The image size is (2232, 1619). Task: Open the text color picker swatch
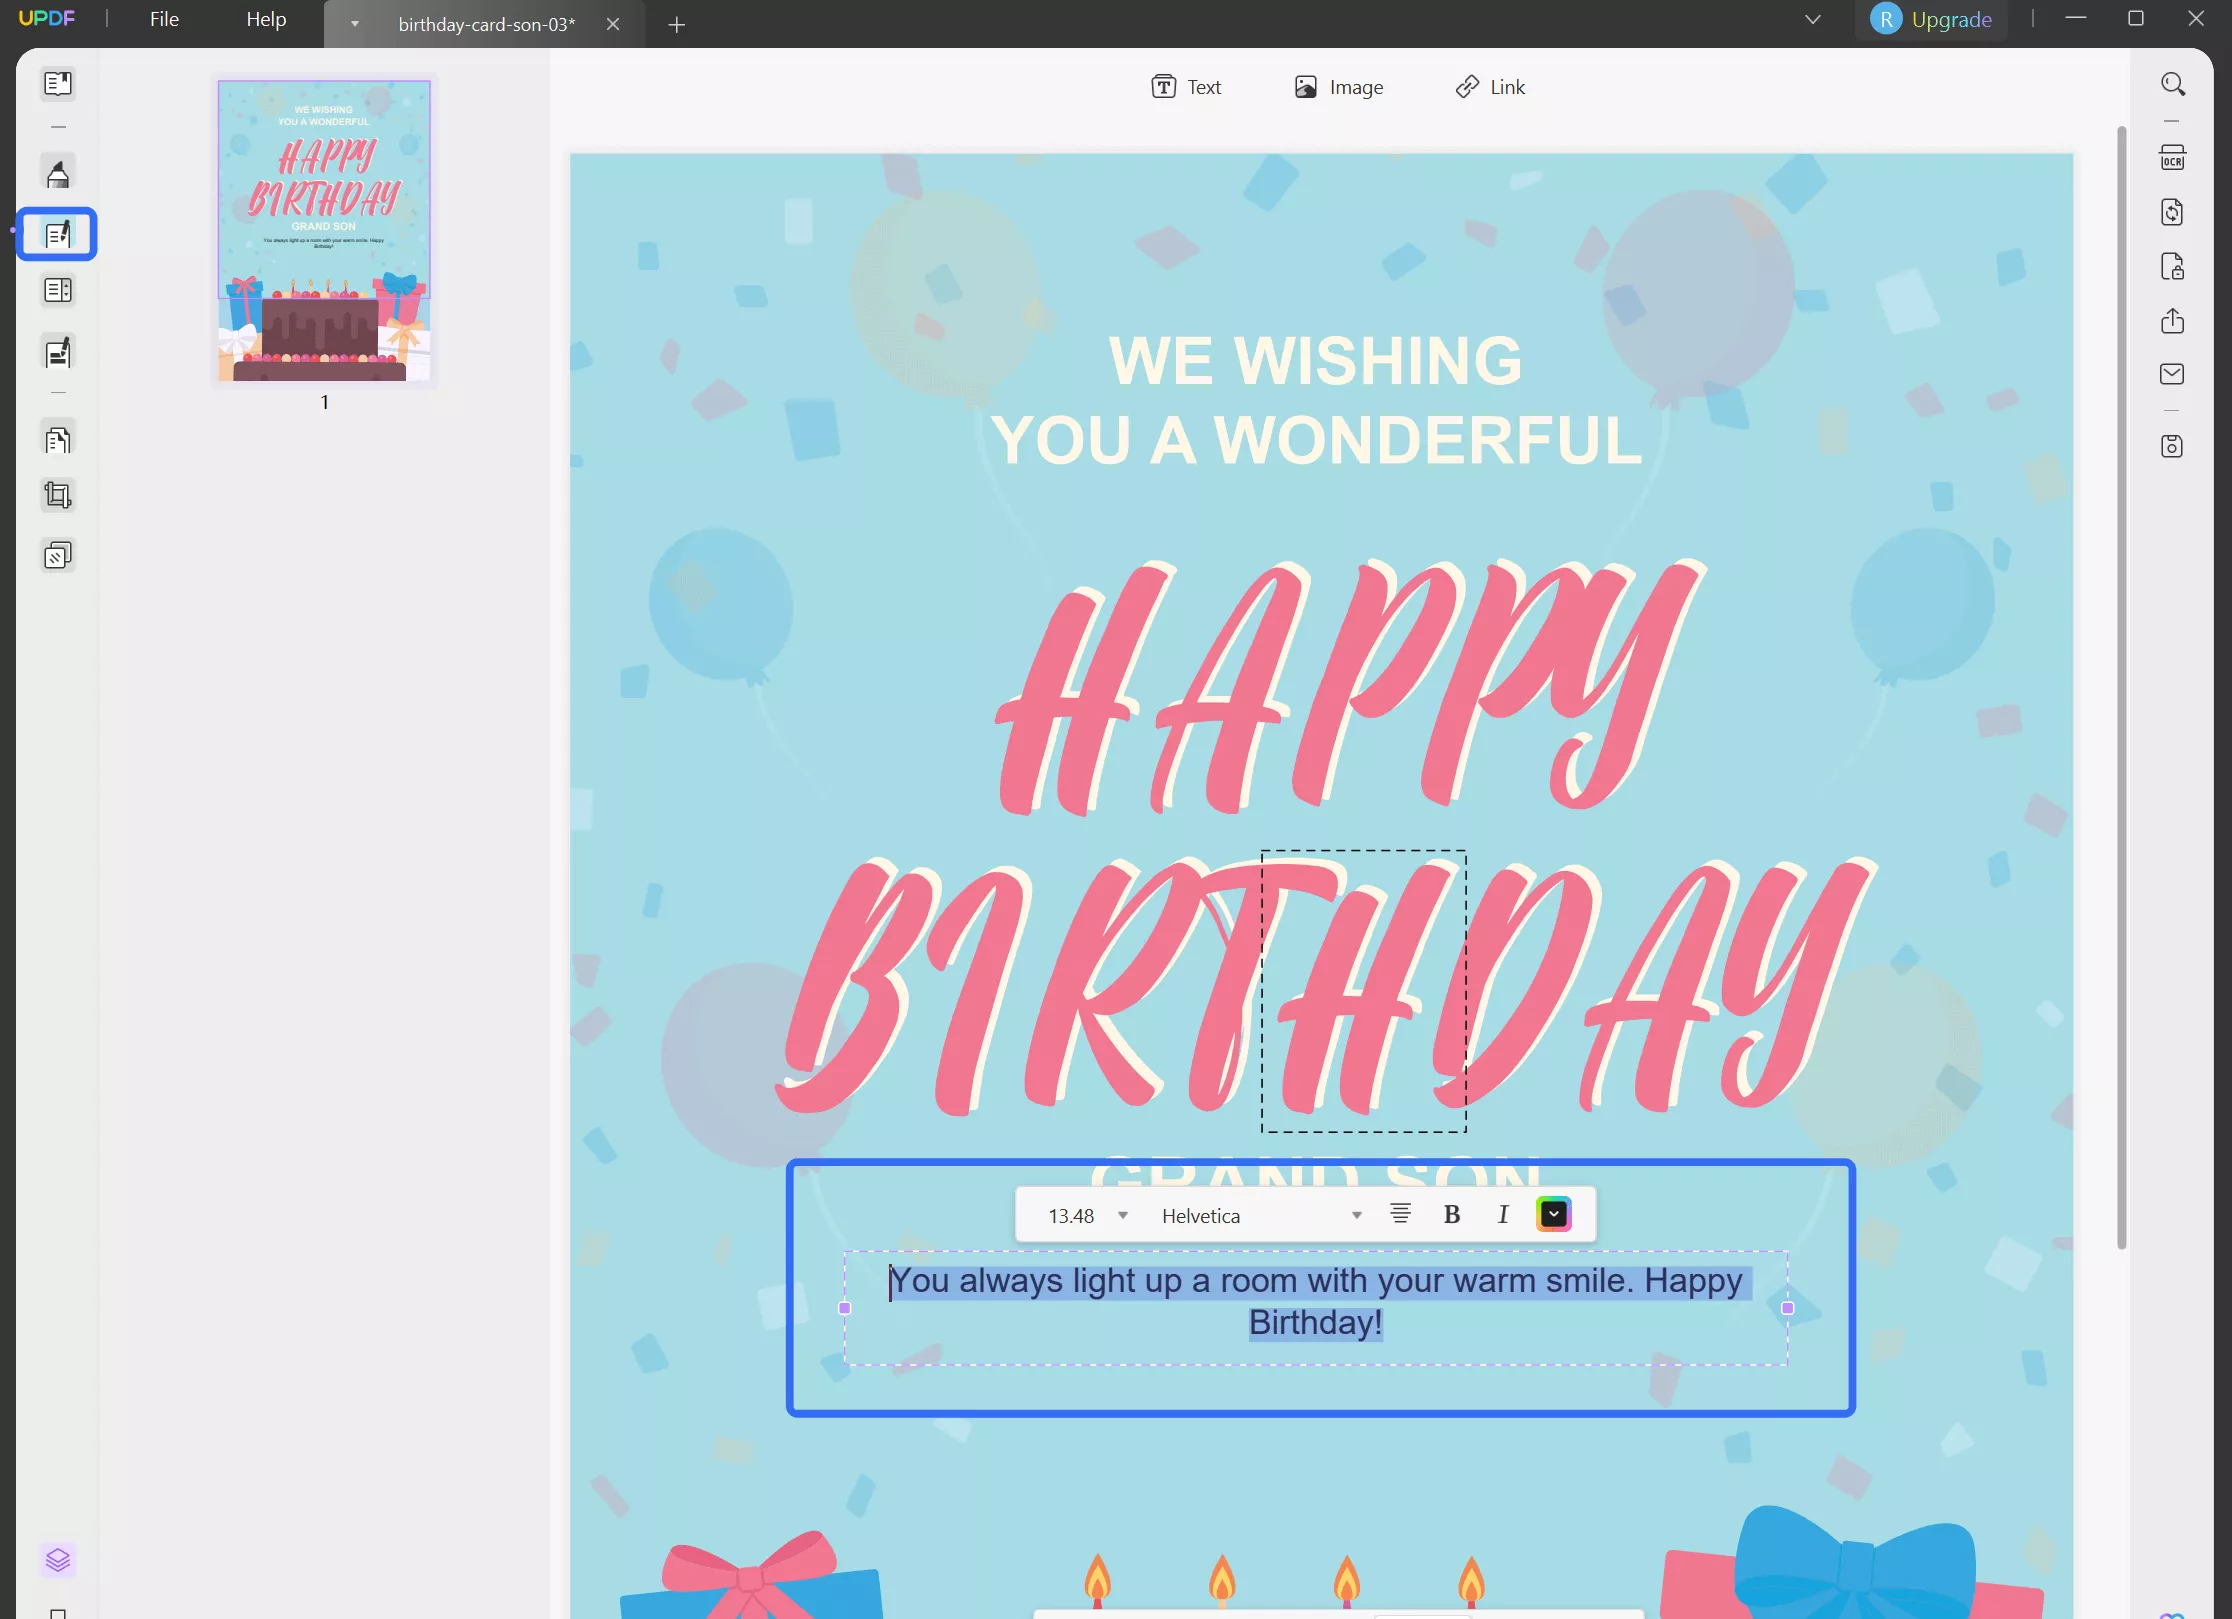point(1553,1214)
